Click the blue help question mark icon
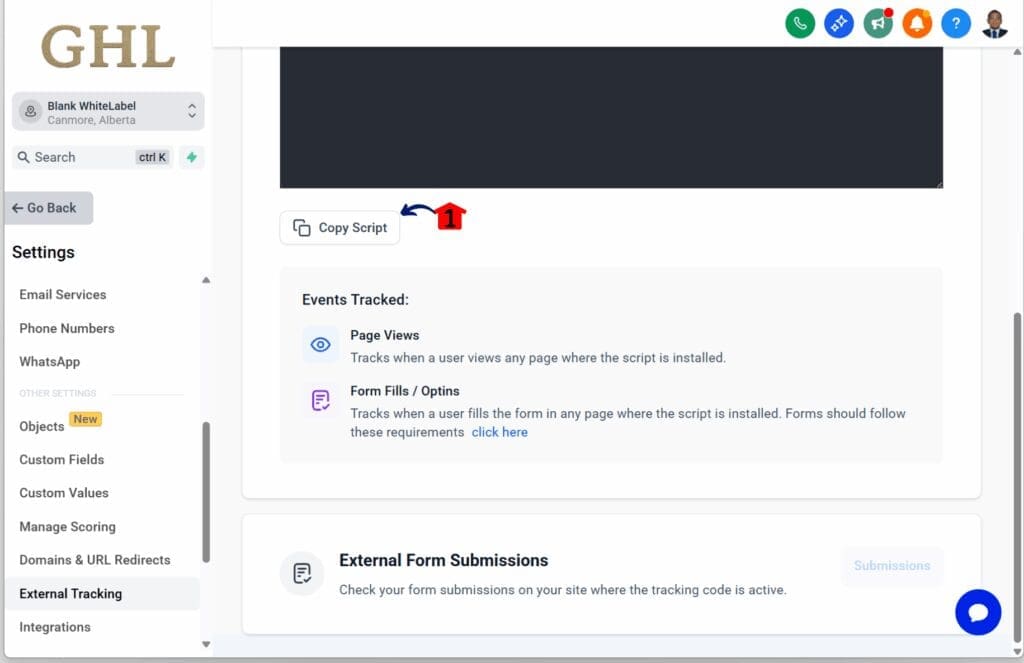This screenshot has width=1024, height=663. (956, 23)
